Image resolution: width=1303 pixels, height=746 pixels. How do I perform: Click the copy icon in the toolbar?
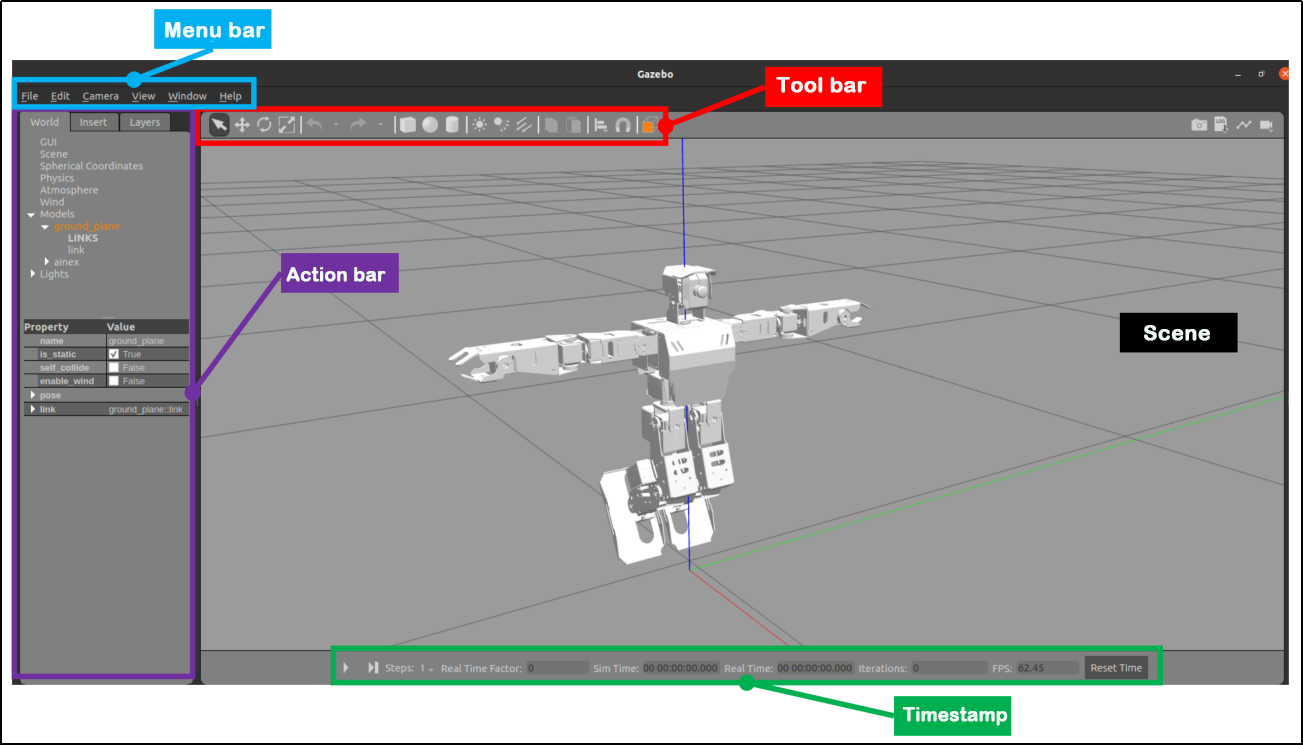pyautogui.click(x=551, y=125)
